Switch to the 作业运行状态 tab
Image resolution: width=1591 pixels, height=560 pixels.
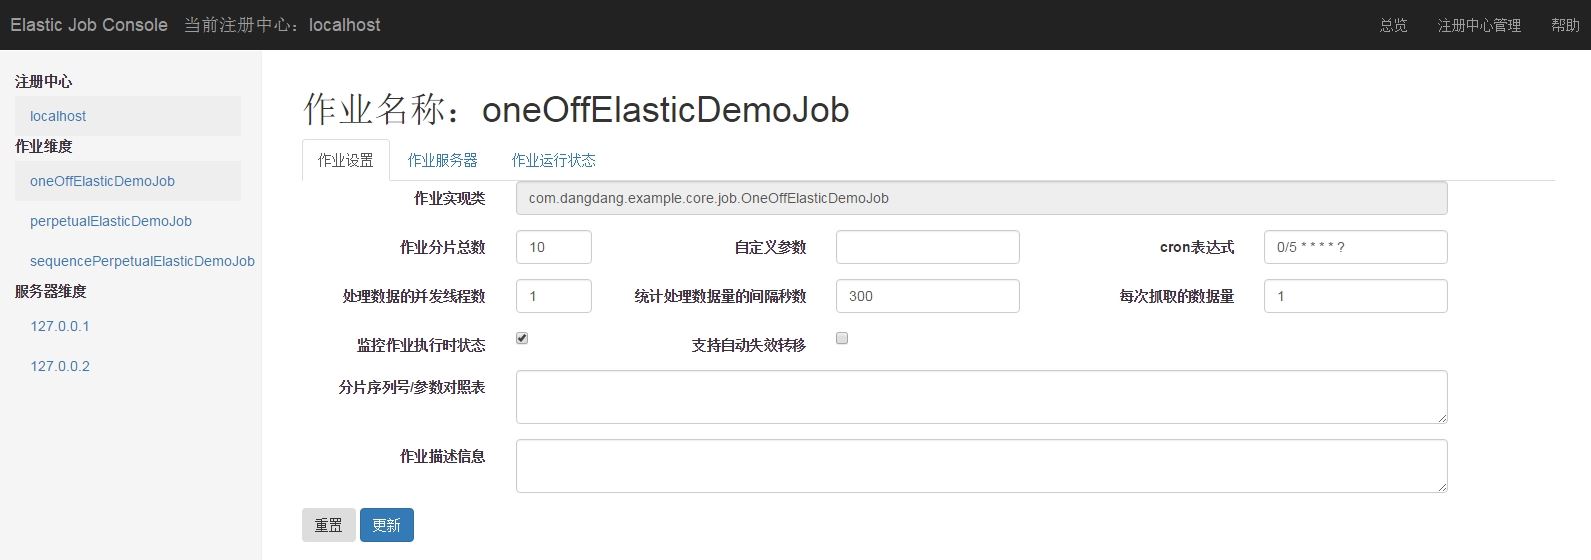[x=553, y=160]
